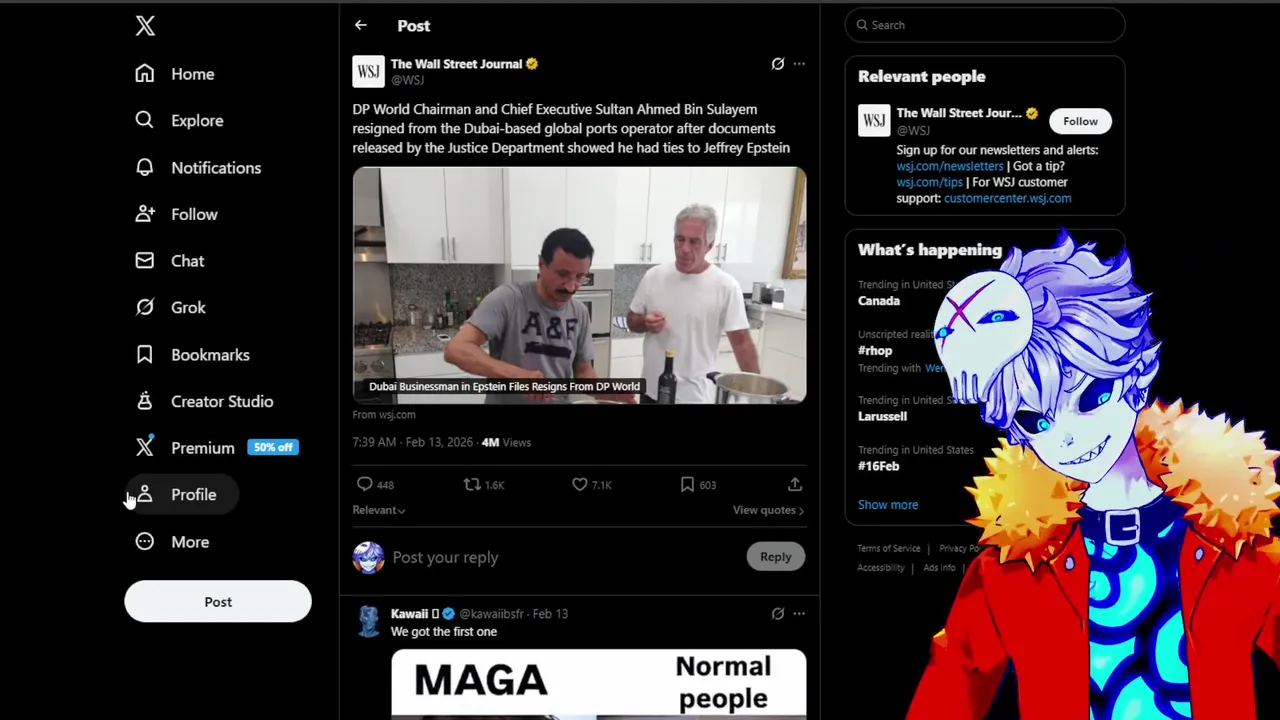Click the Post button in the sidebar
Viewport: 1280px width, 720px height.
pos(218,602)
